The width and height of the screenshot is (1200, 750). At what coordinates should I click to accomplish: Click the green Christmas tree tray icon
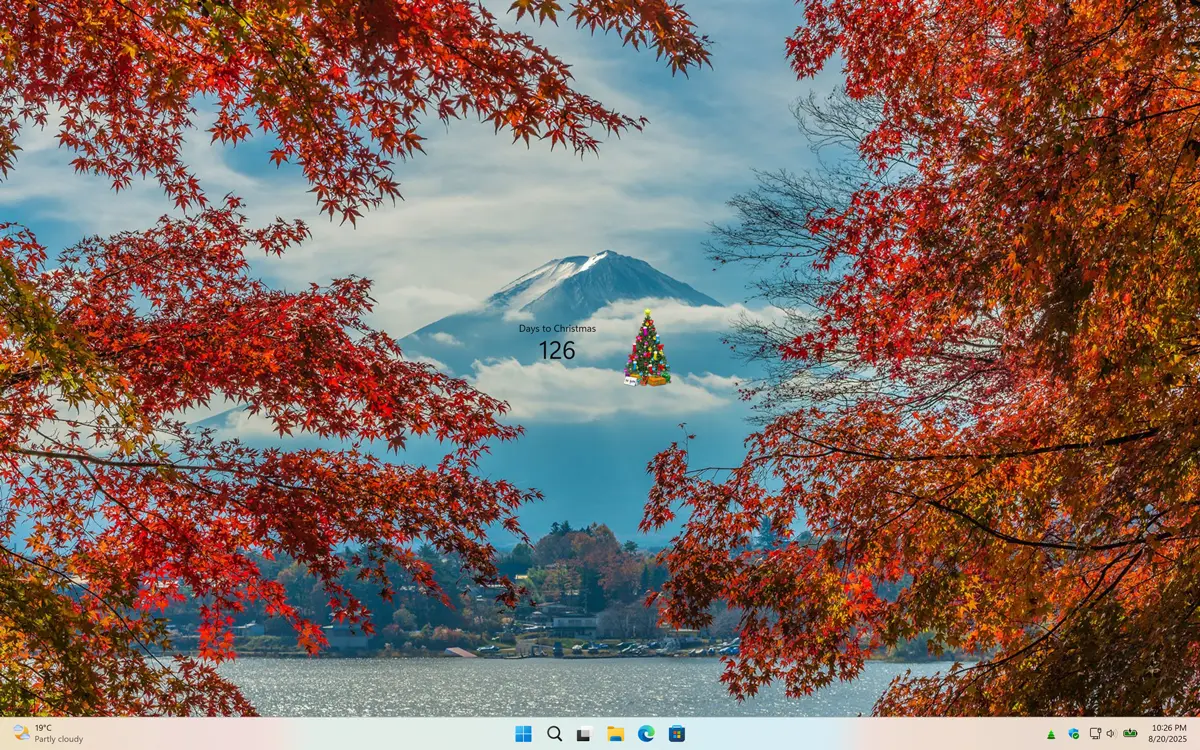click(1051, 734)
